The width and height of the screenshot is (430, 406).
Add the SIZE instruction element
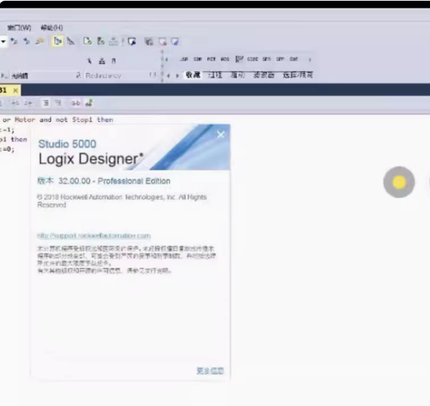[253, 59]
